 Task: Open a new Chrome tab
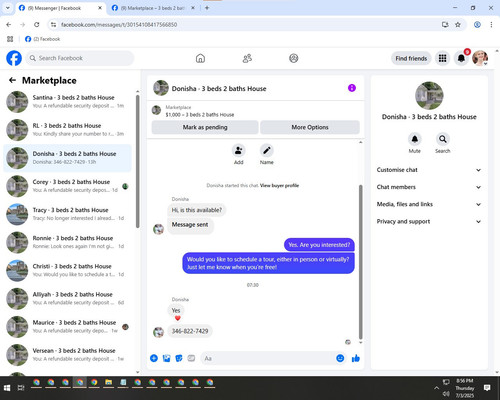click(207, 8)
